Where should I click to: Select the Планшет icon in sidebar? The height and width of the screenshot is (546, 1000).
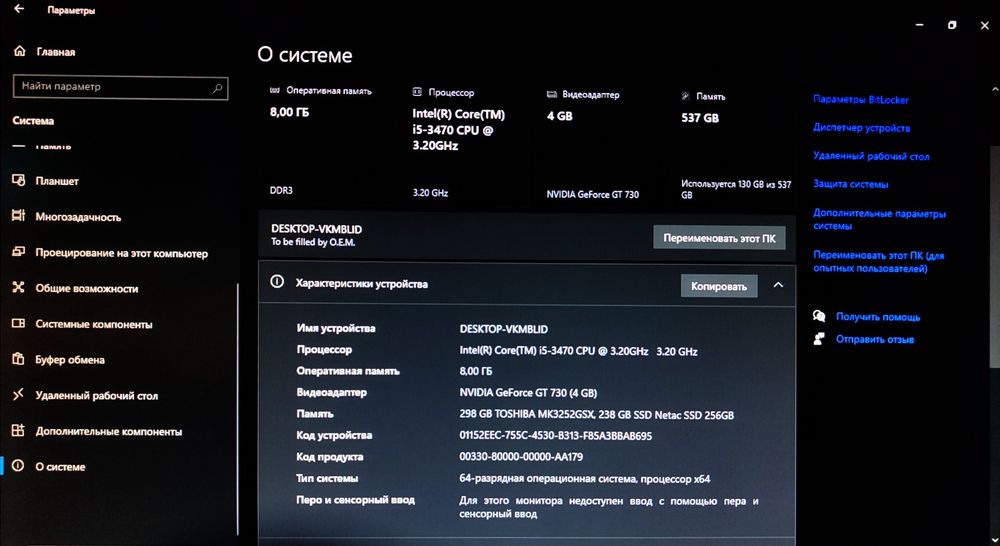pos(18,181)
